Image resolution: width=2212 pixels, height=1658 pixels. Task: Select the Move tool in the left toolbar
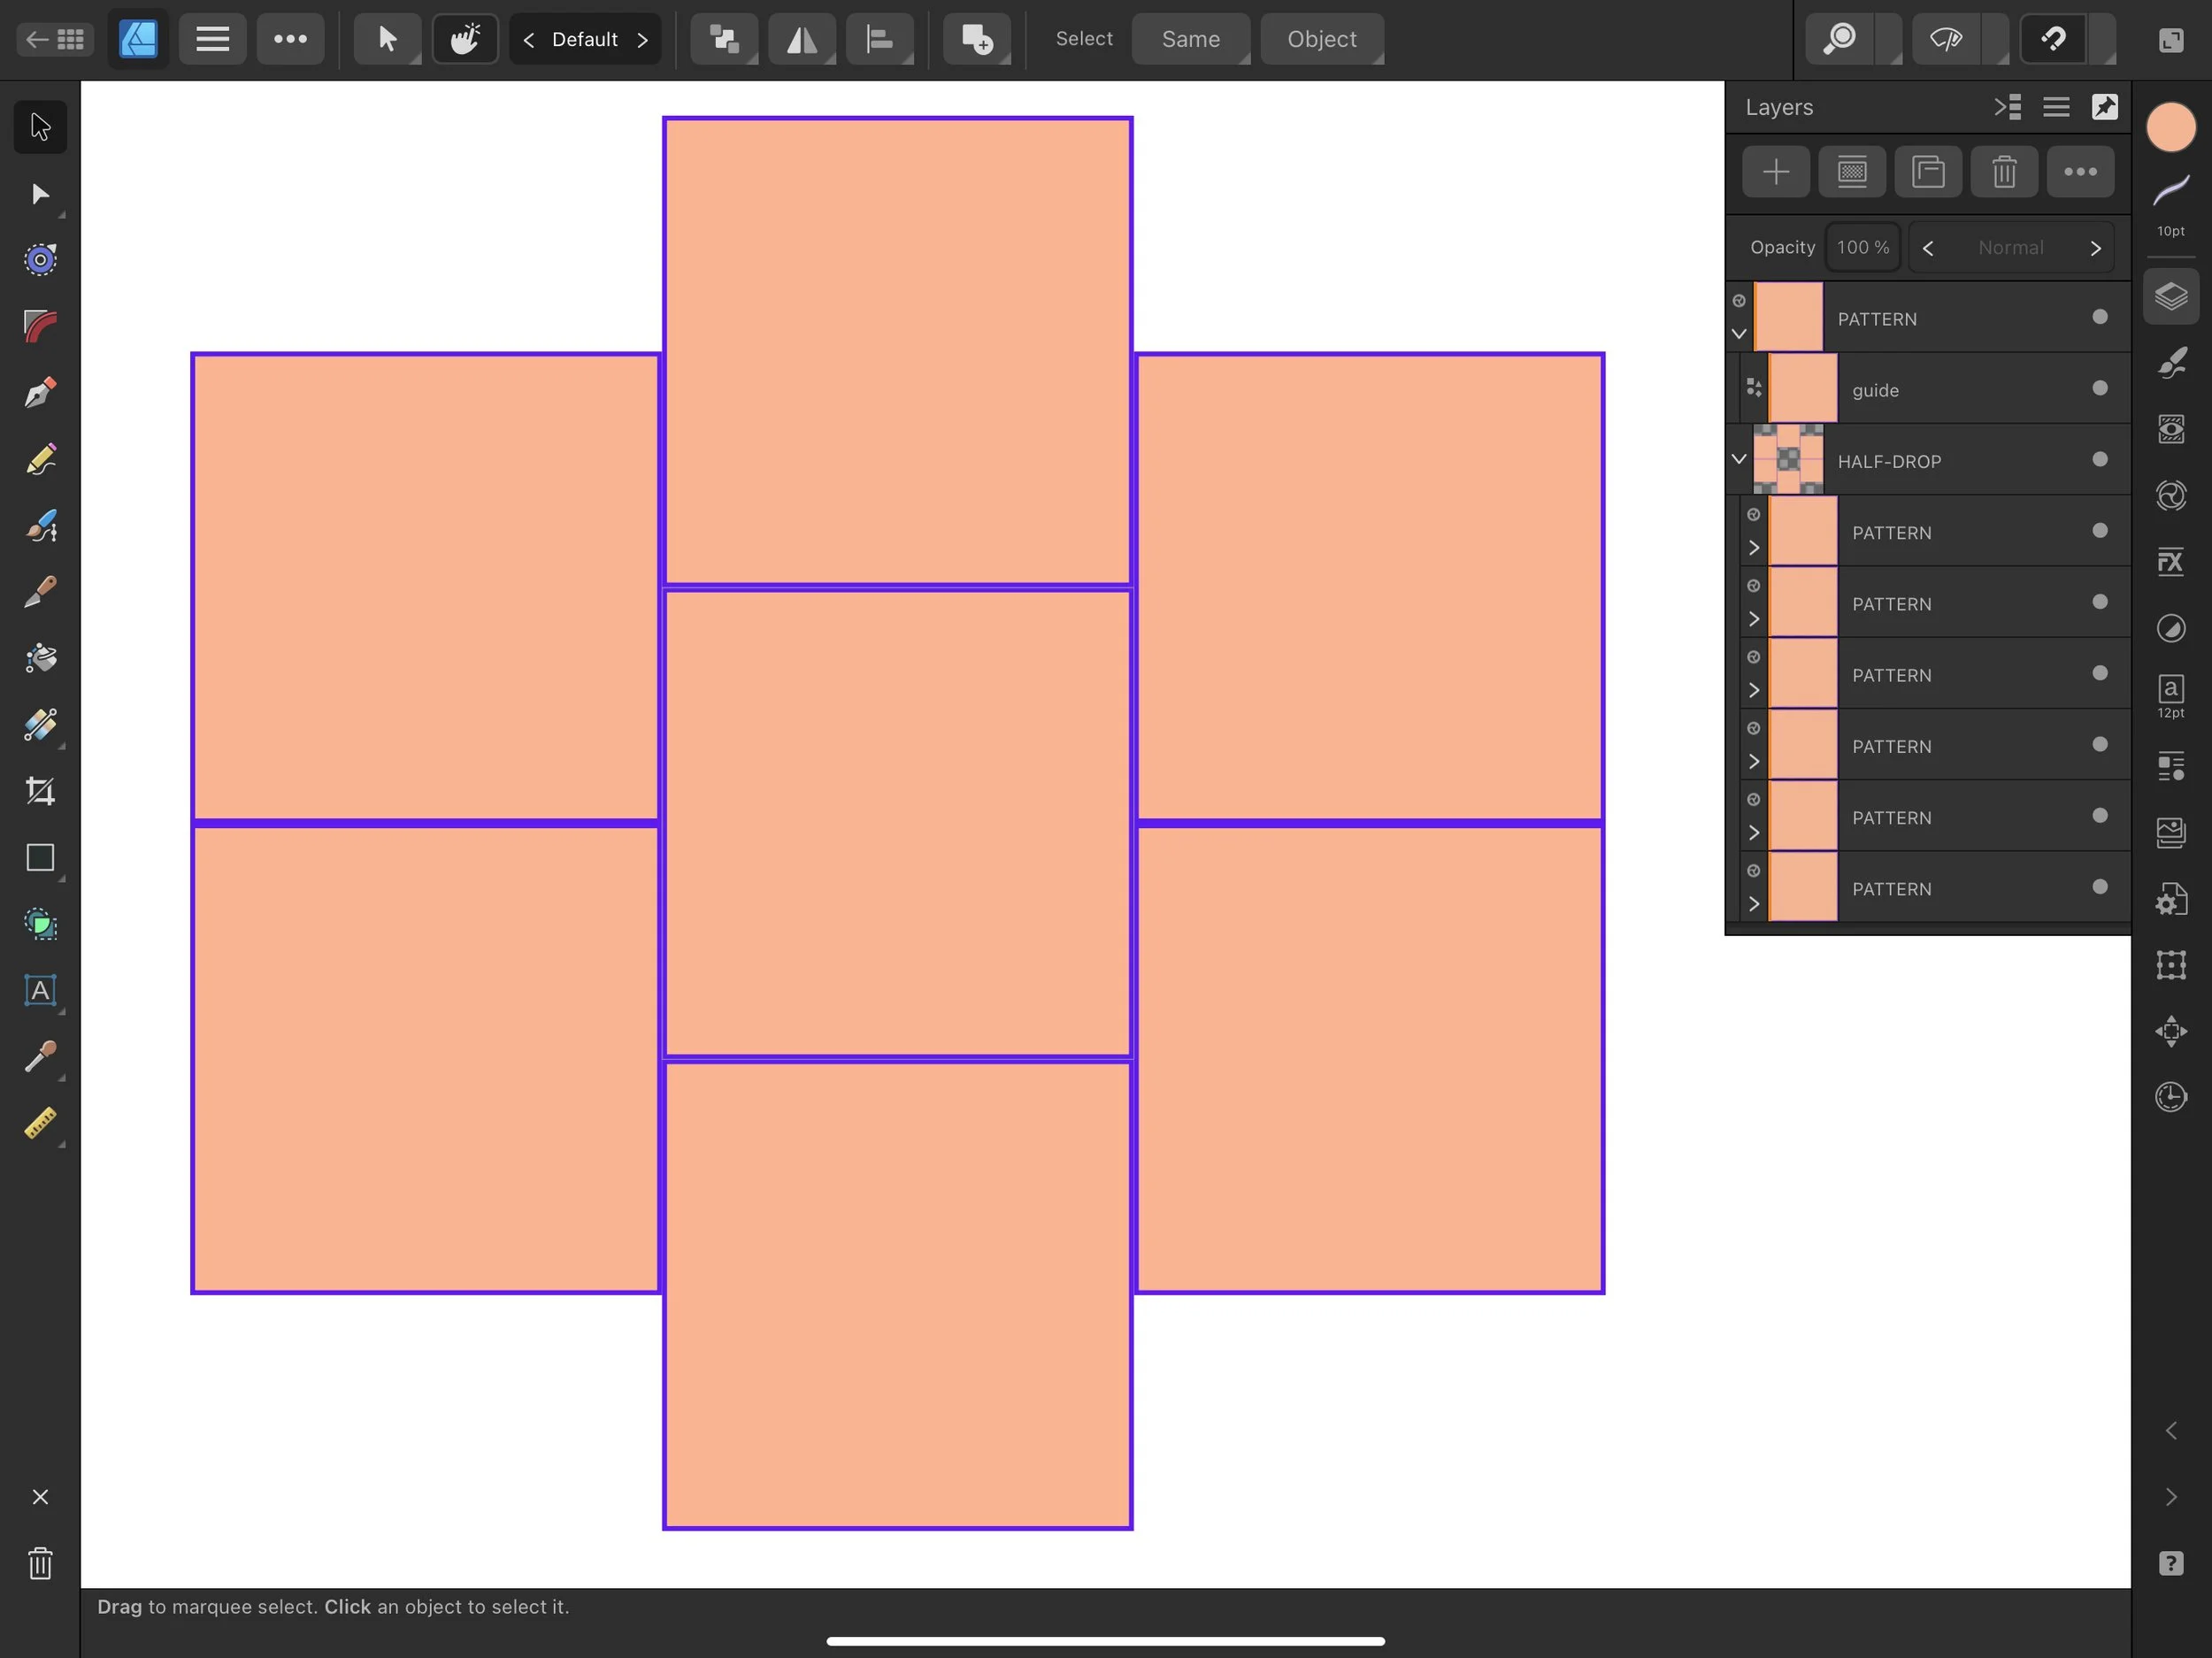point(39,126)
